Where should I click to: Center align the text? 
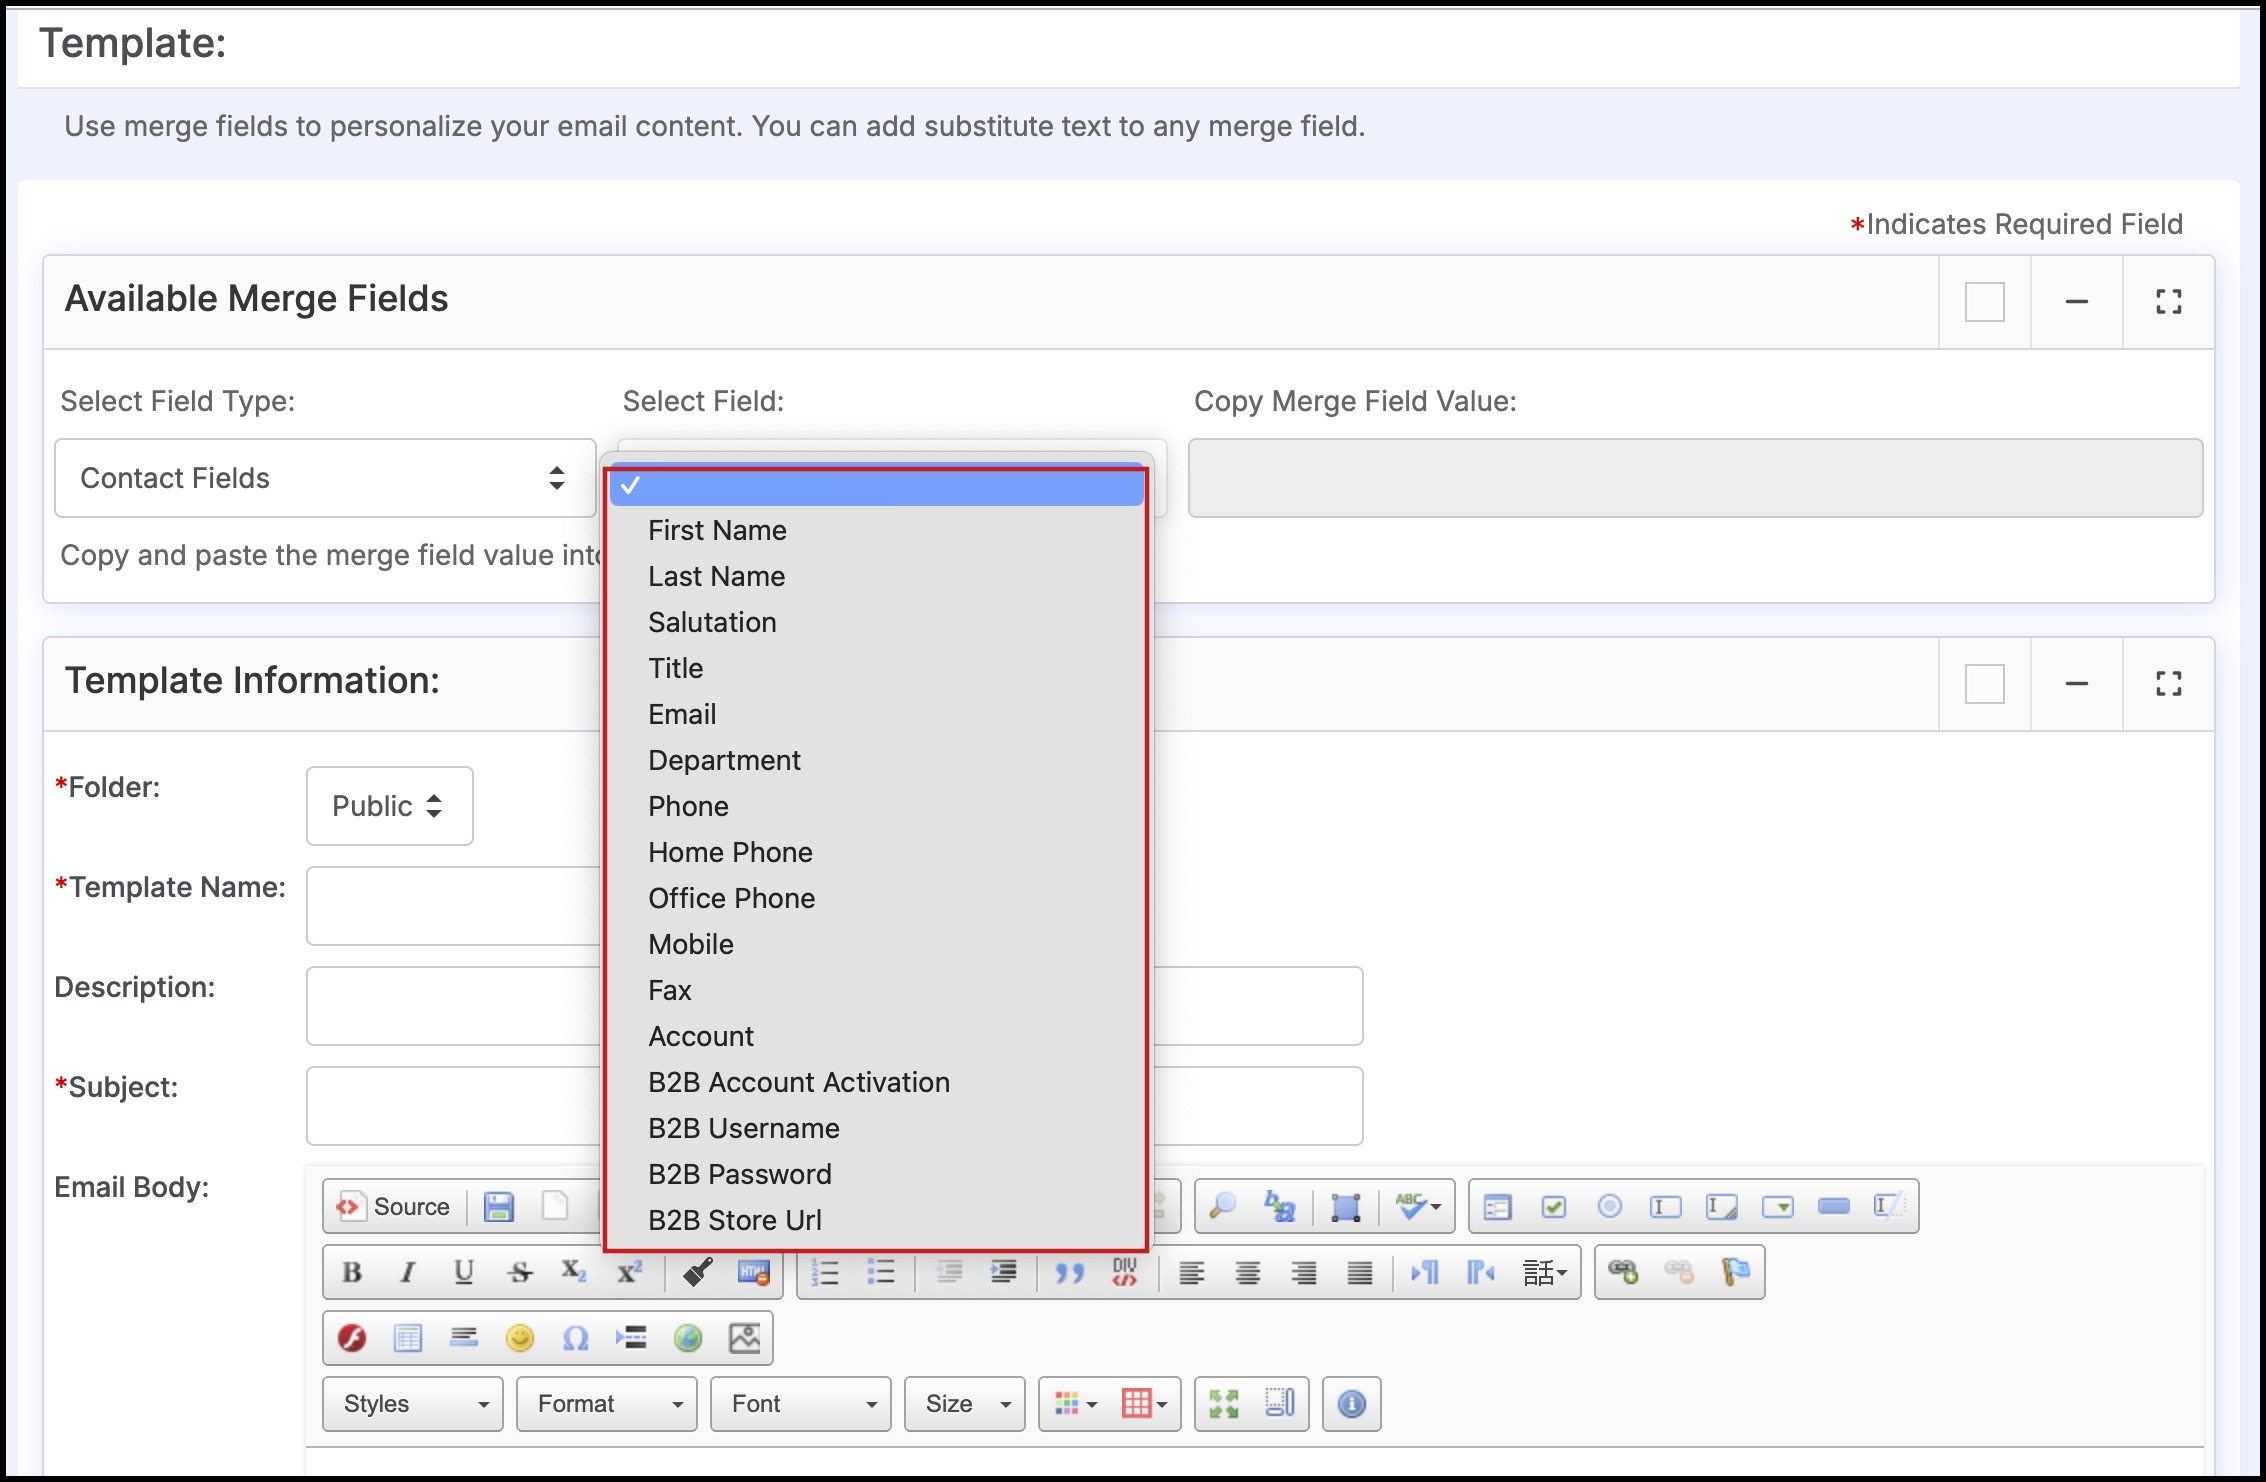coord(1247,1272)
